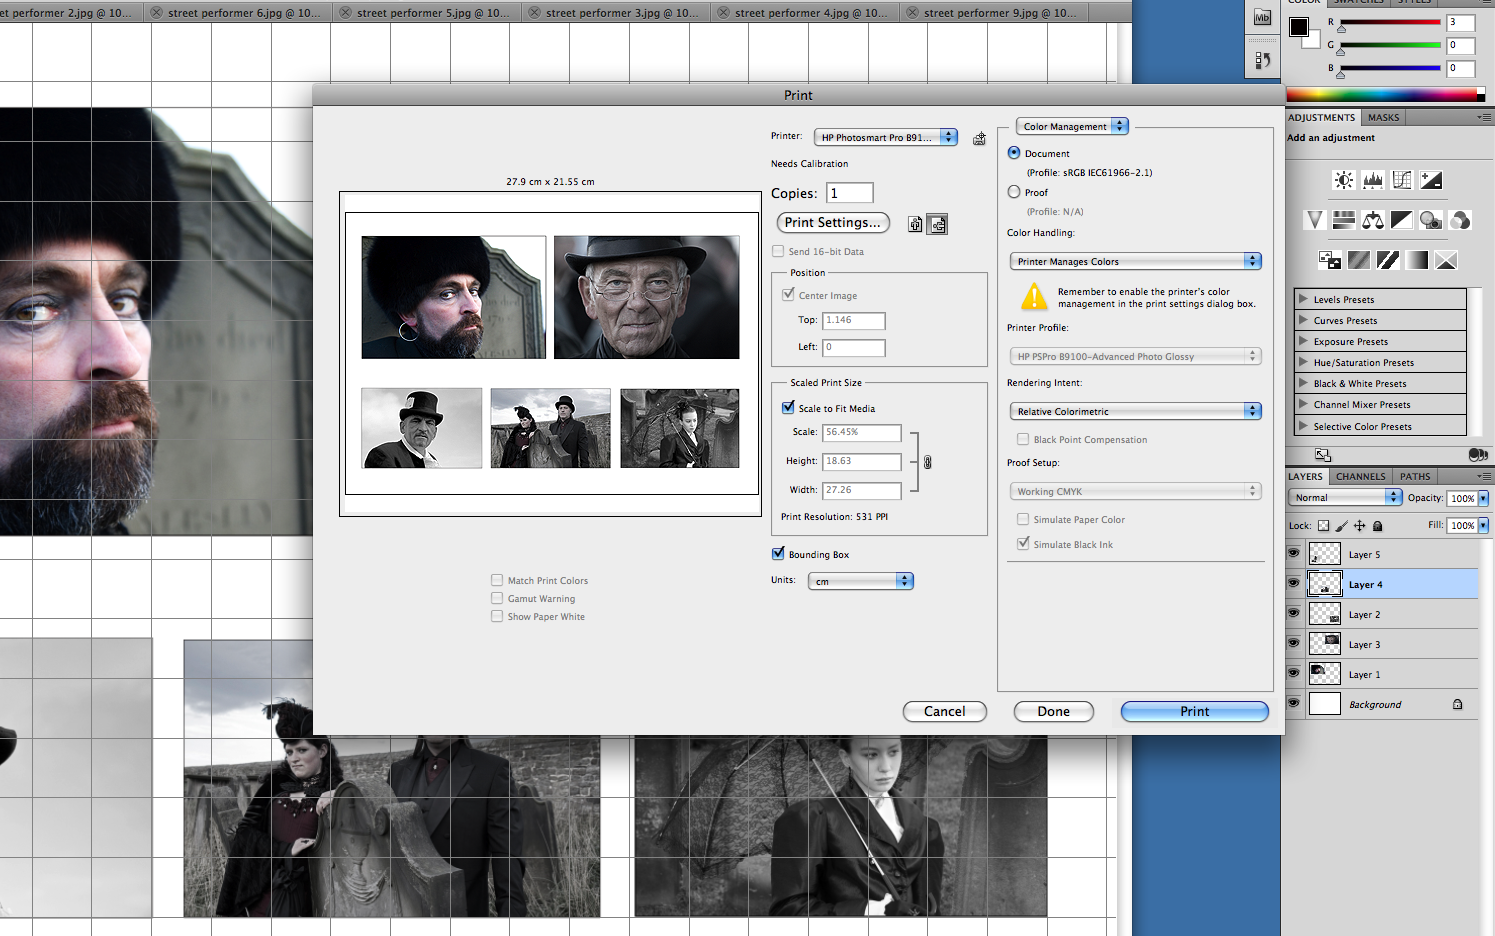Click the Done button
Screen dimensions: 1495x936
(x=1053, y=711)
